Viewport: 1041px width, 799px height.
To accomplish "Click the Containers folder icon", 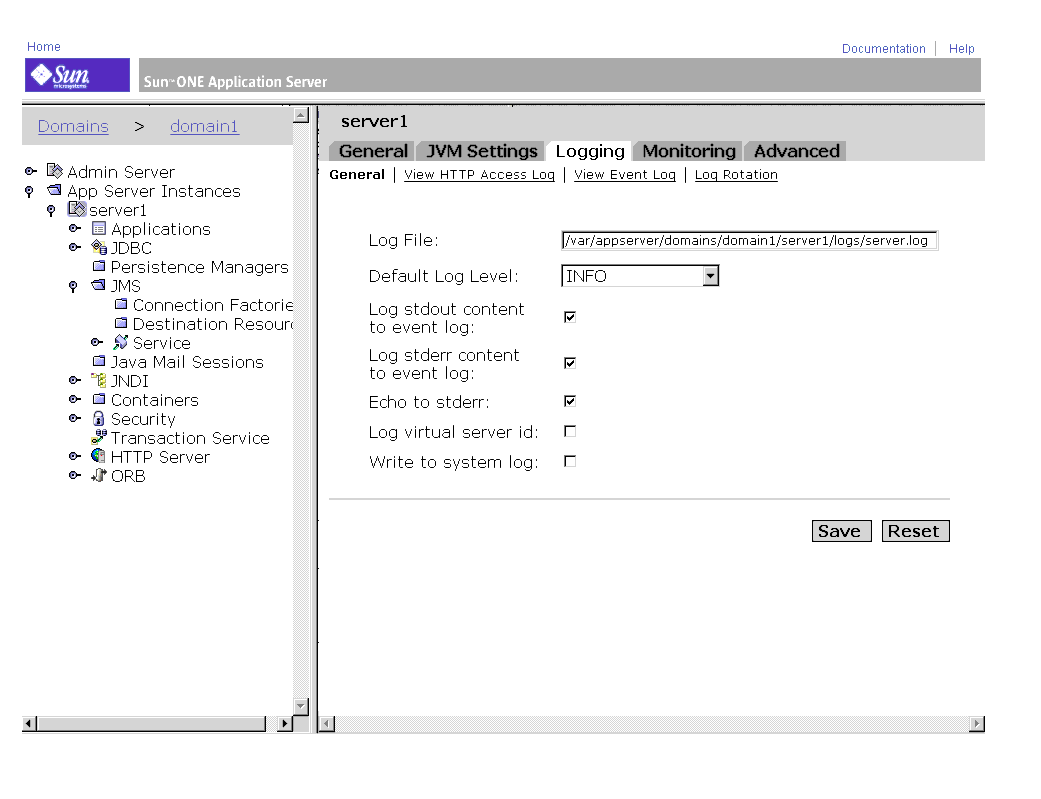I will click(99, 399).
